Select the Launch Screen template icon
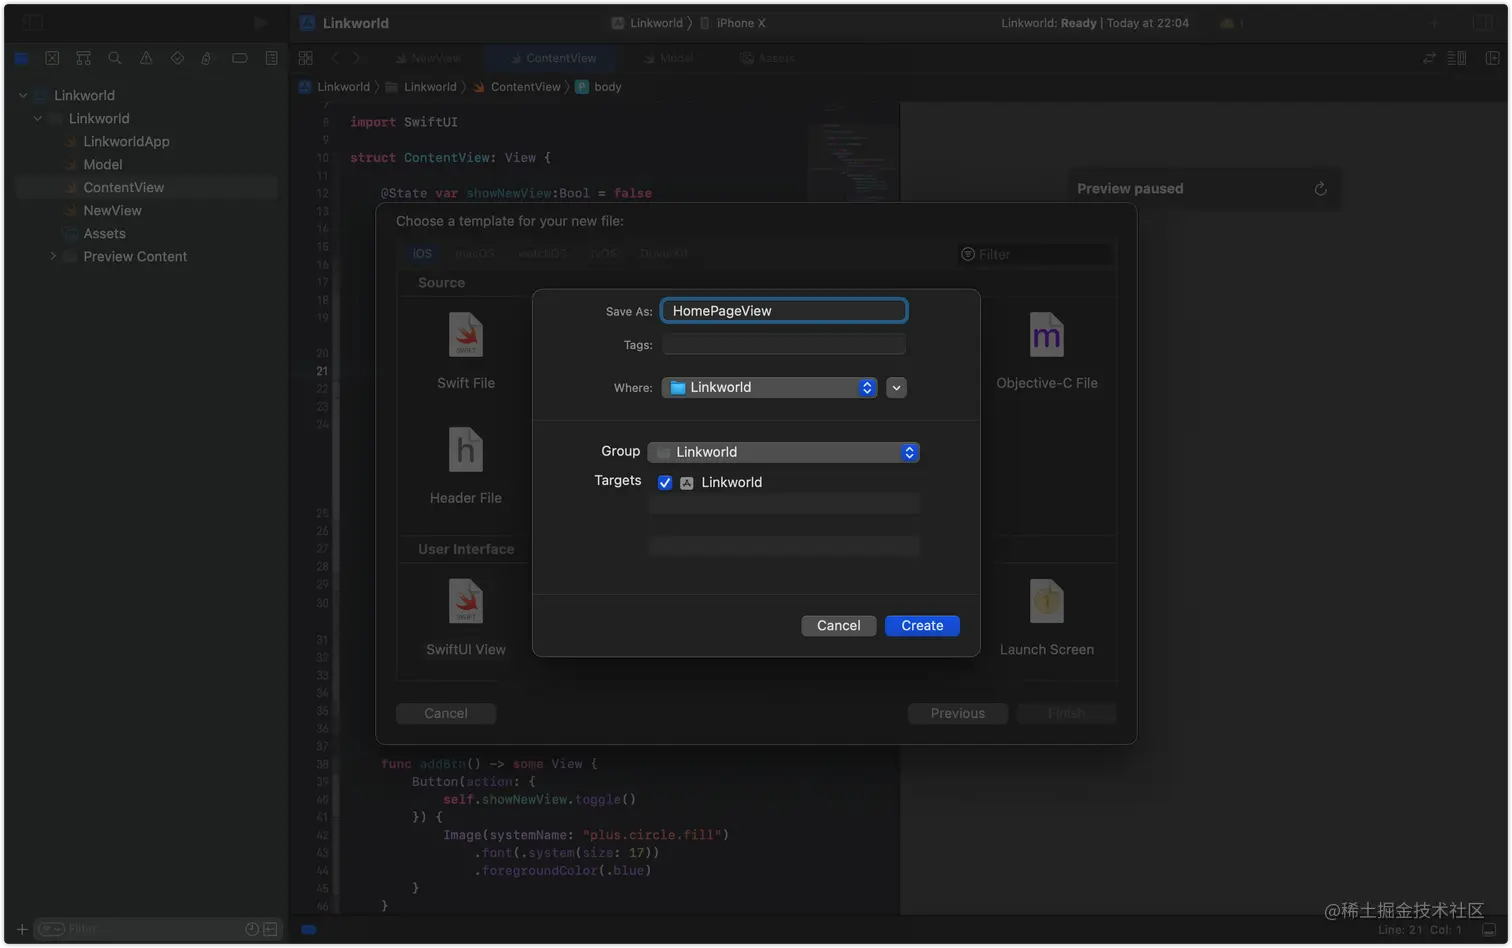The width and height of the screenshot is (1512, 948). tap(1046, 602)
